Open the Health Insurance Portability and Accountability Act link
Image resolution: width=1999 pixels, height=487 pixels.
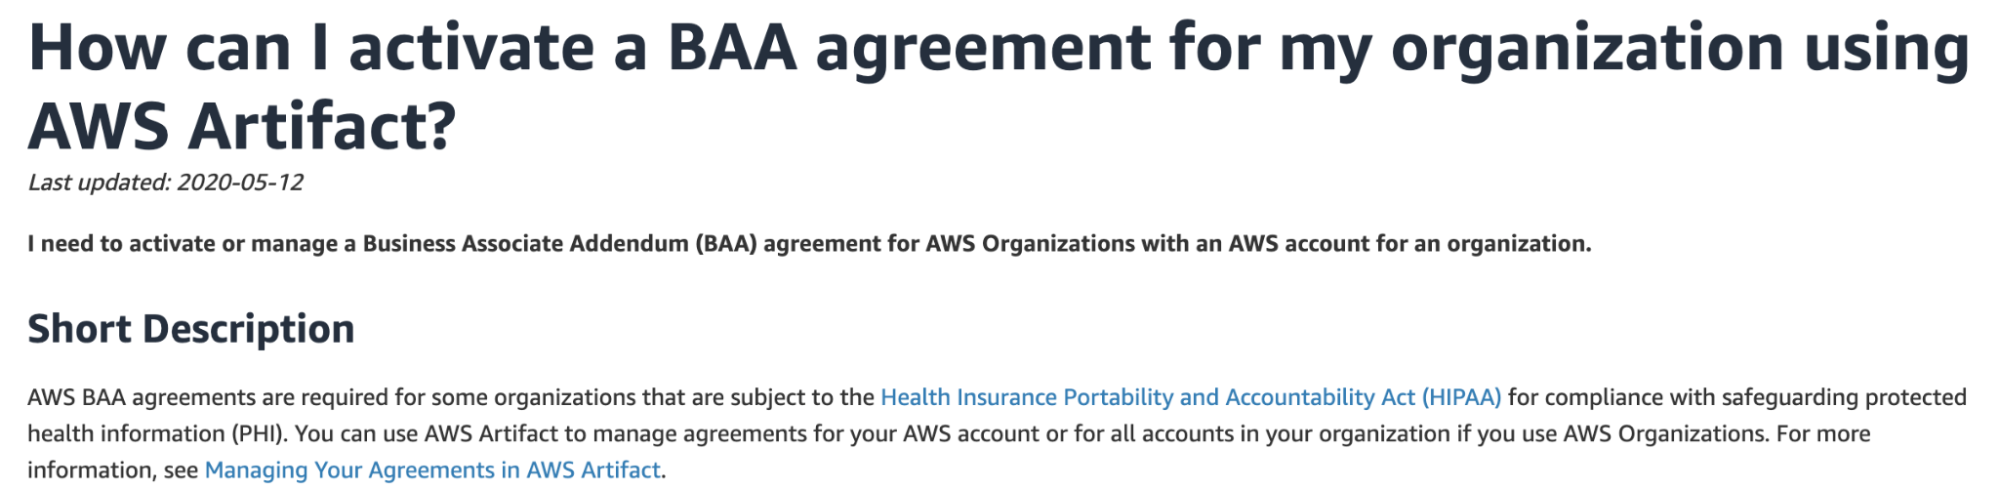pyautogui.click(x=1190, y=397)
